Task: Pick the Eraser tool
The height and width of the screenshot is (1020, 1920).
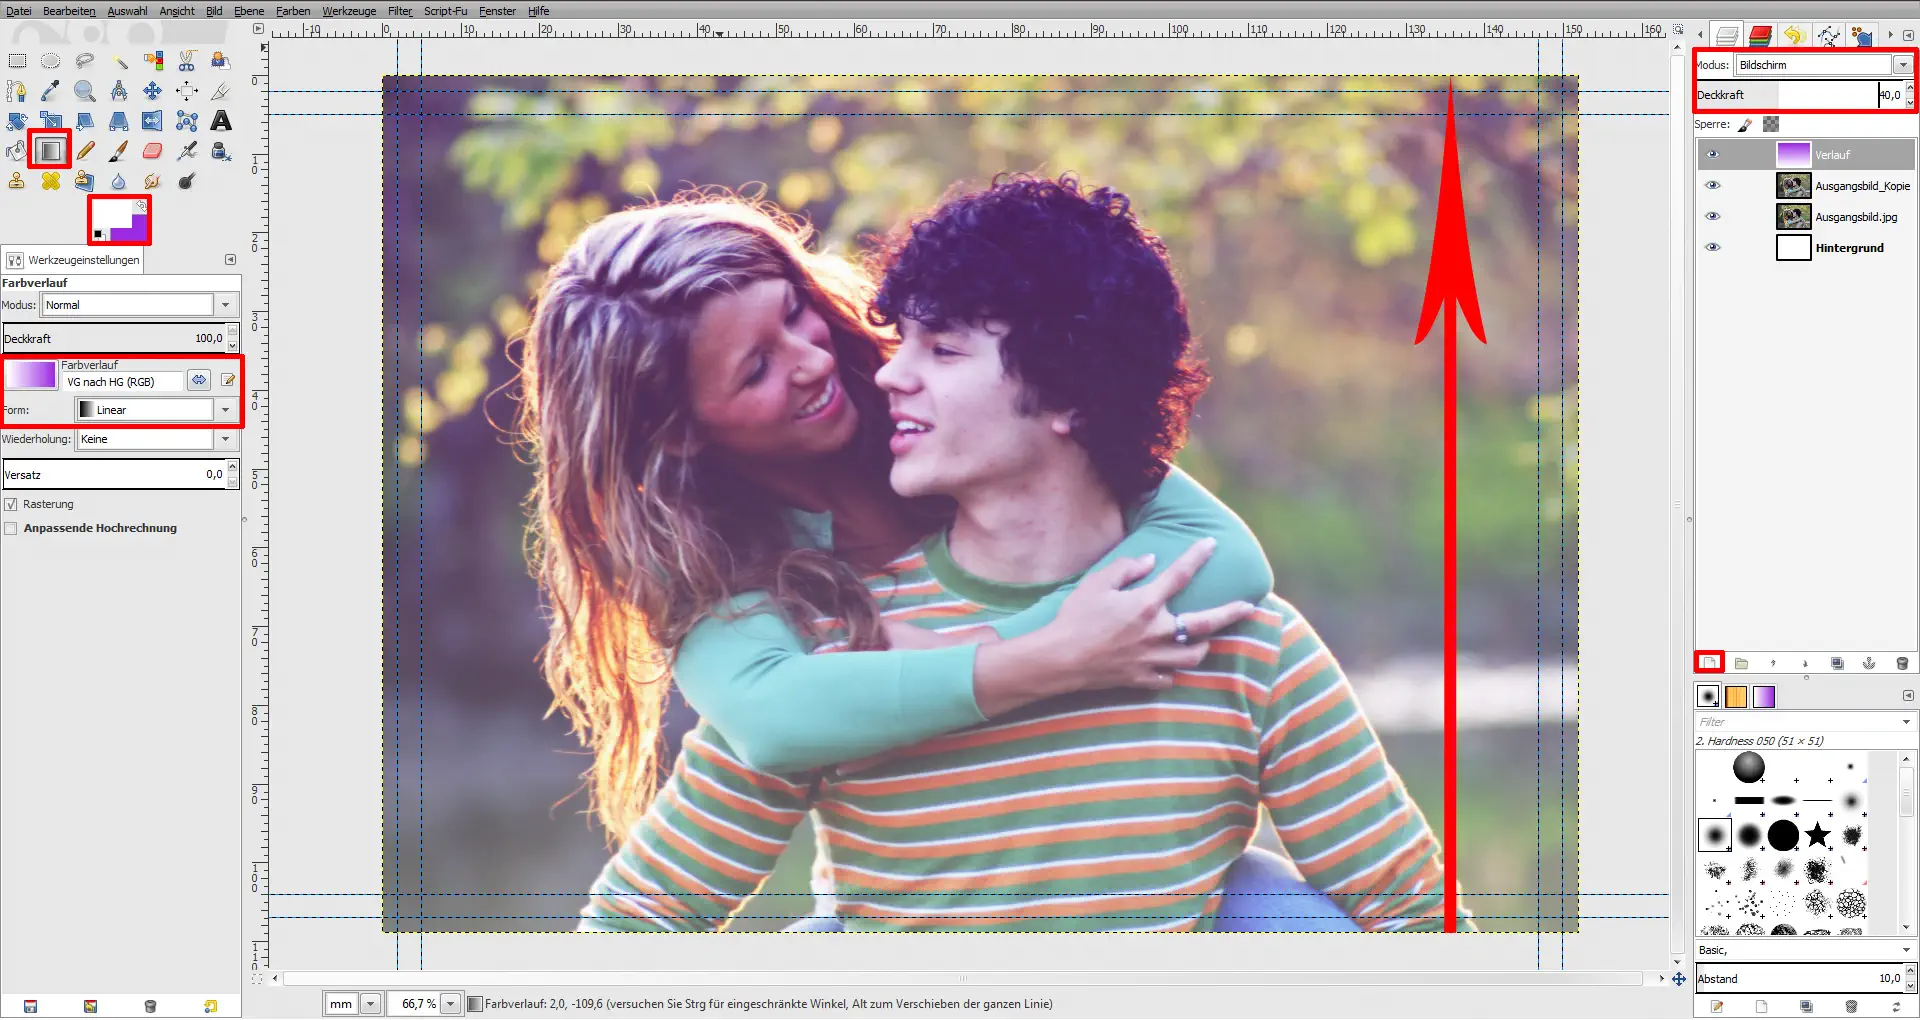Action: [x=152, y=151]
